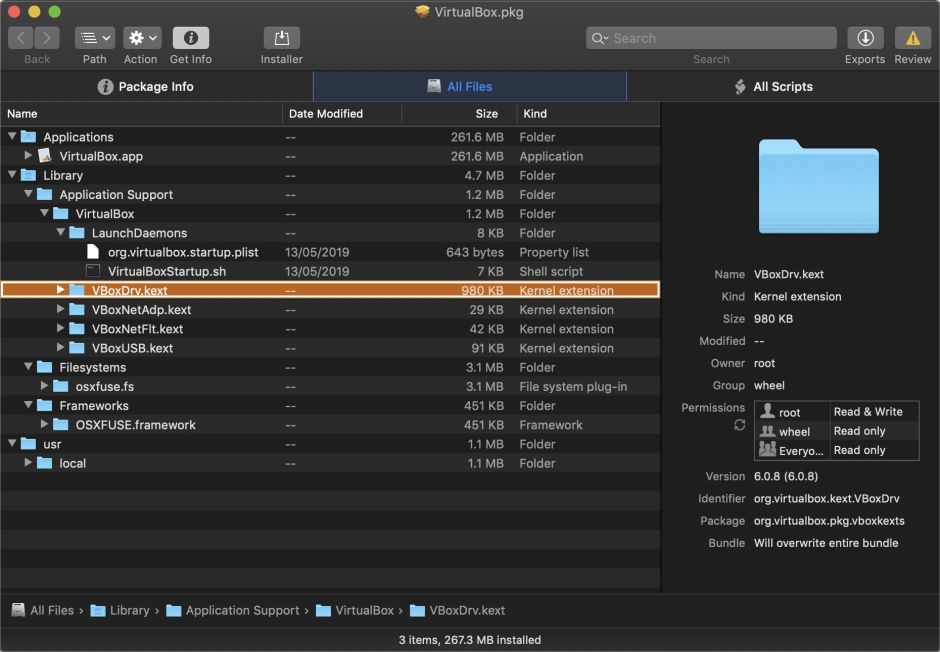Viewport: 940px width, 652px height.
Task: Refresh permissions with the circular arrows icon
Action: 739,424
